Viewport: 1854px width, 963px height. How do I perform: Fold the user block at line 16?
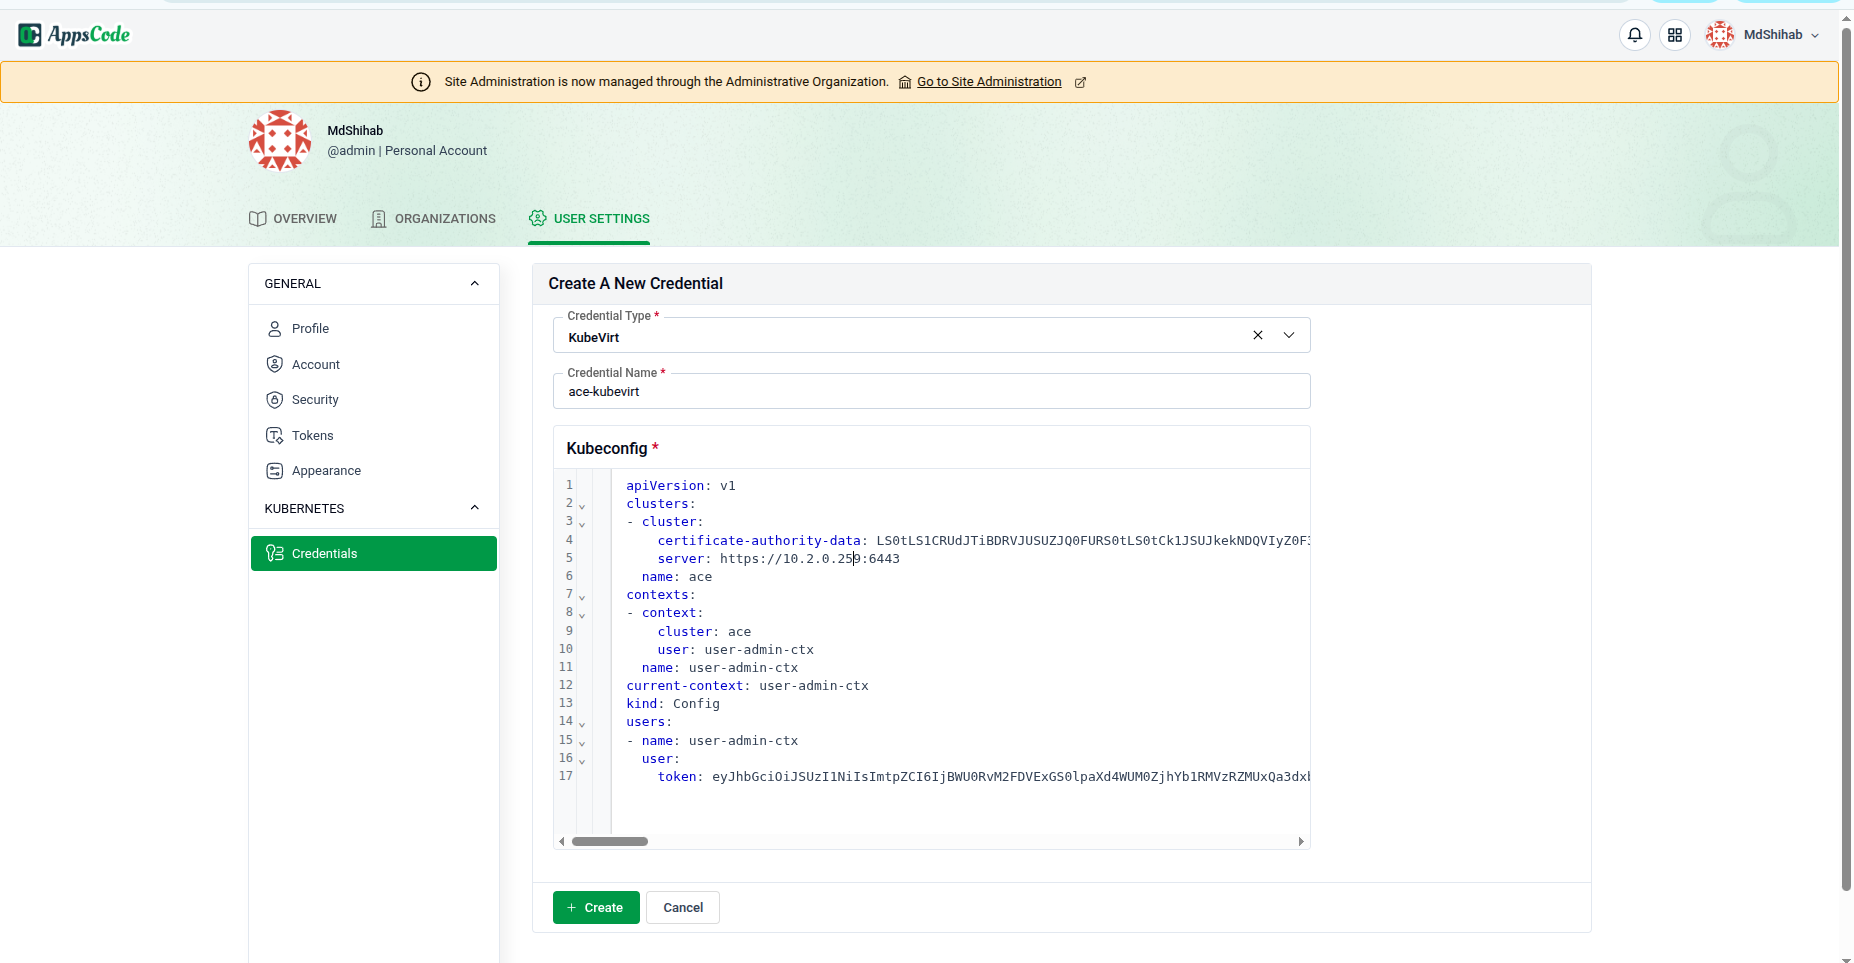582,760
